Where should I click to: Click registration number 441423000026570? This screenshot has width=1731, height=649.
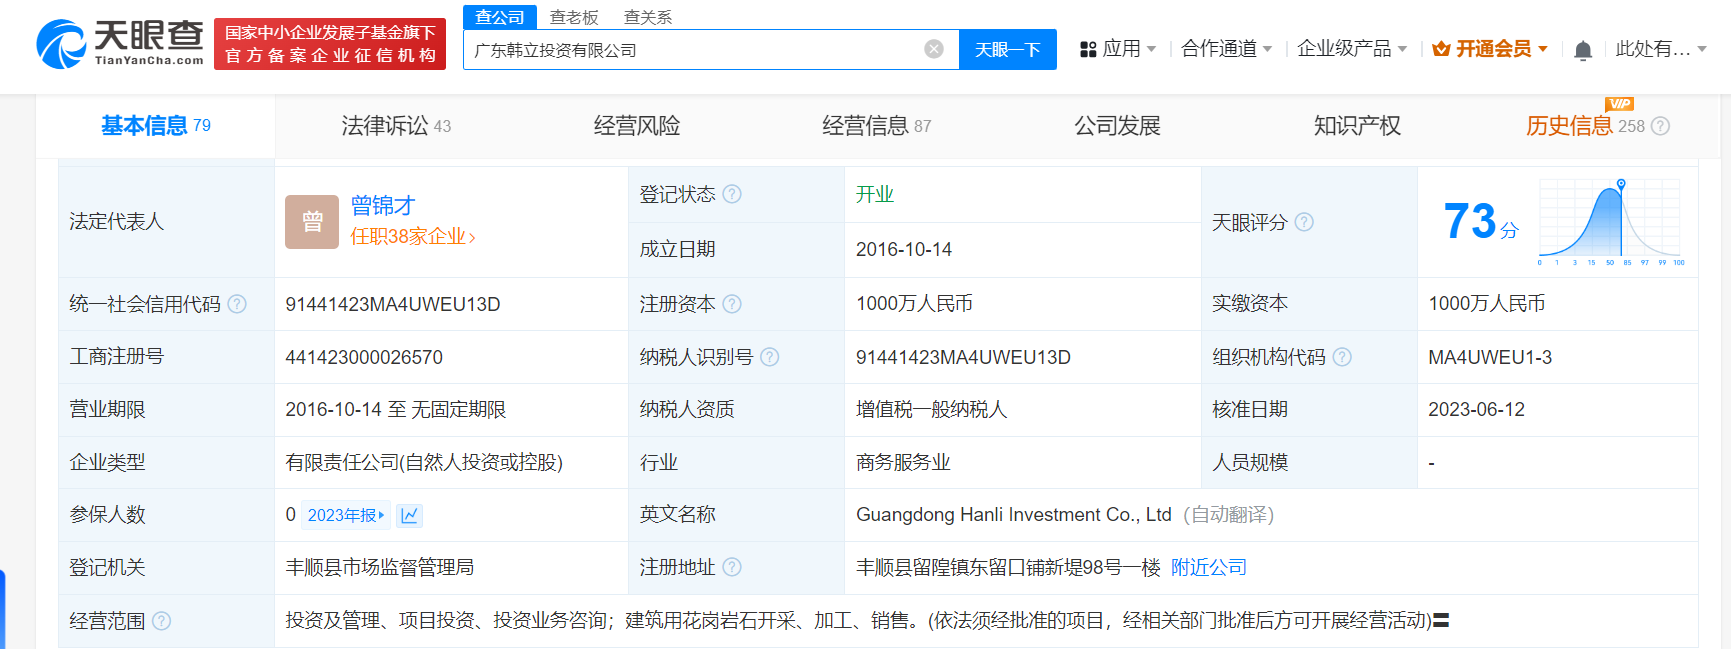click(364, 357)
